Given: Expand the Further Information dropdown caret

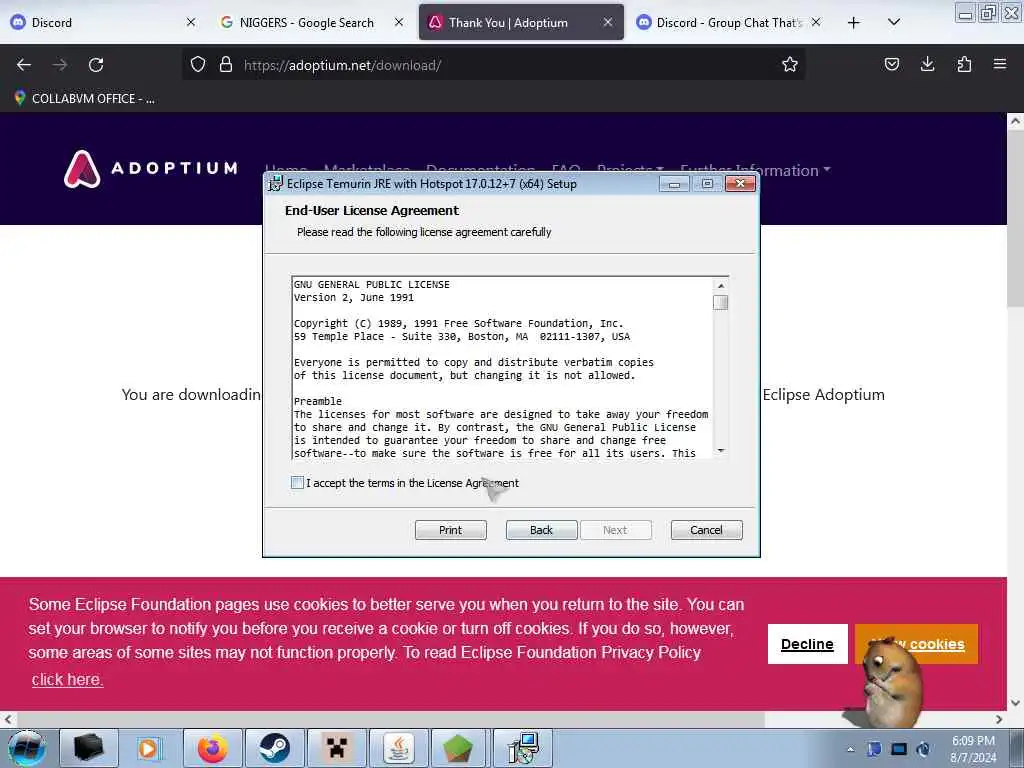Looking at the screenshot, I should 827,169.
